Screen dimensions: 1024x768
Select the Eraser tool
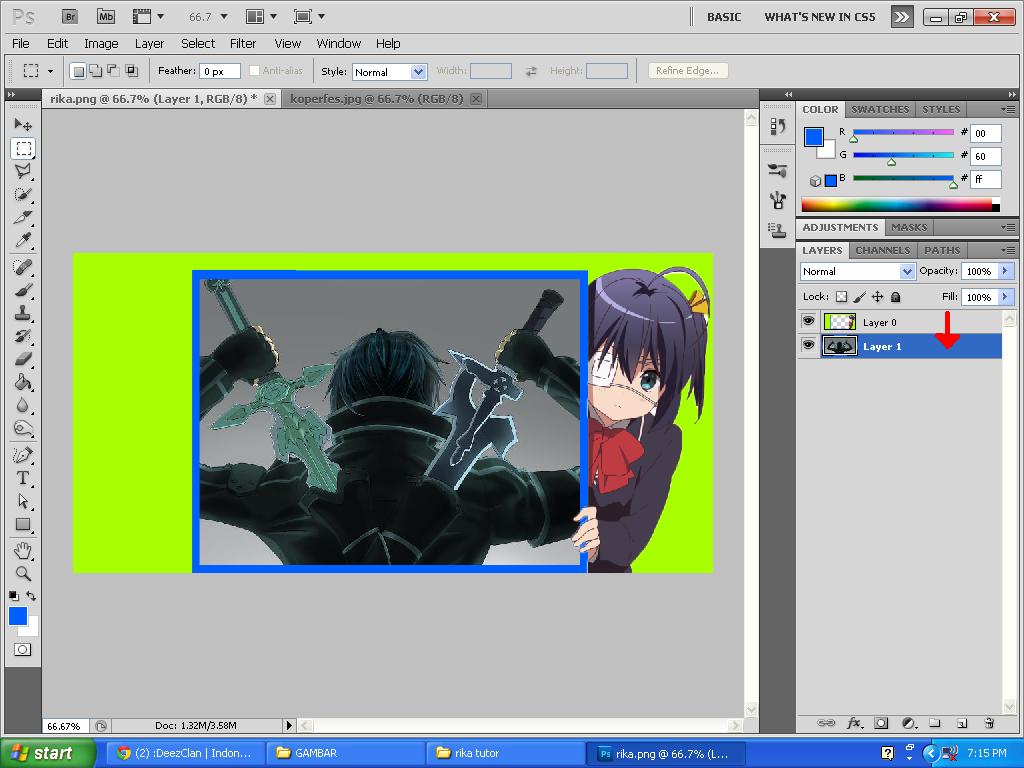[23, 359]
